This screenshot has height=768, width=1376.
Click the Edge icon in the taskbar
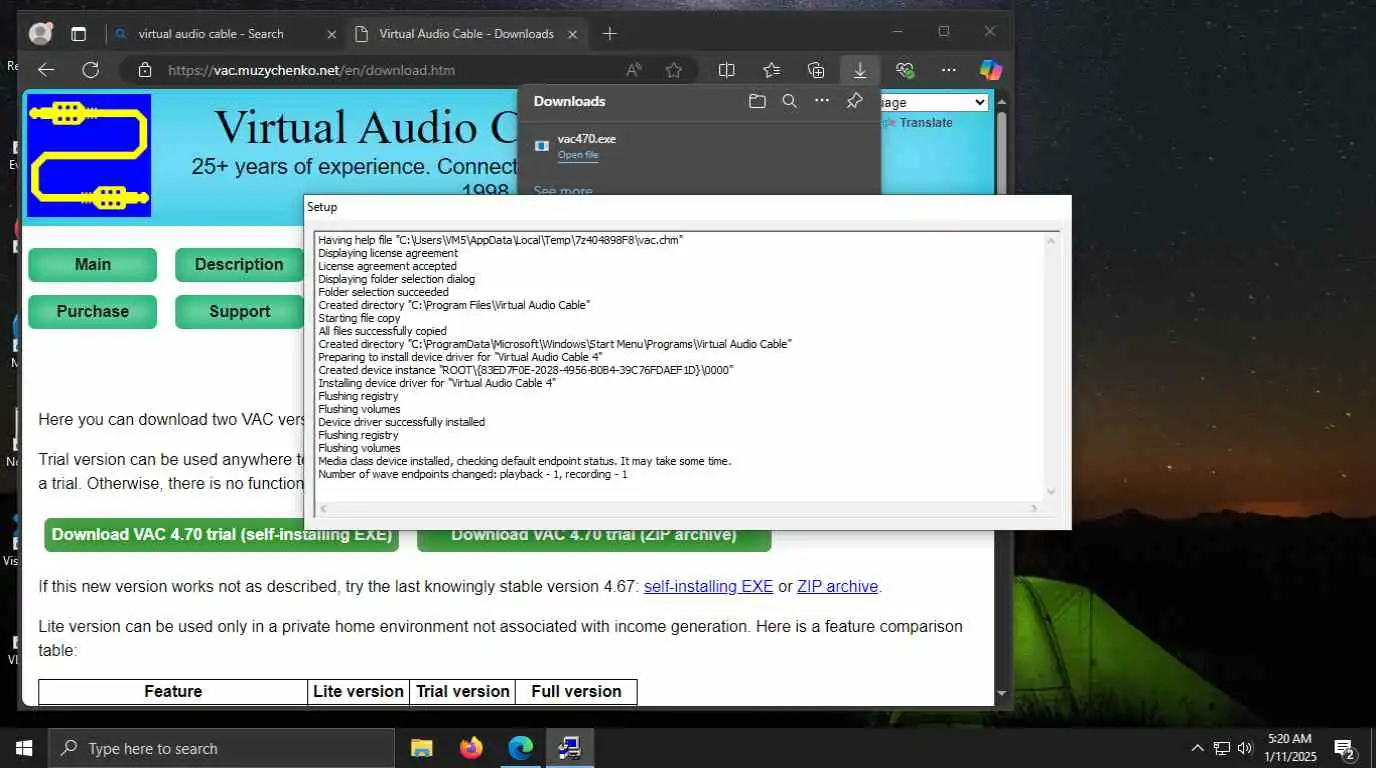(520, 748)
